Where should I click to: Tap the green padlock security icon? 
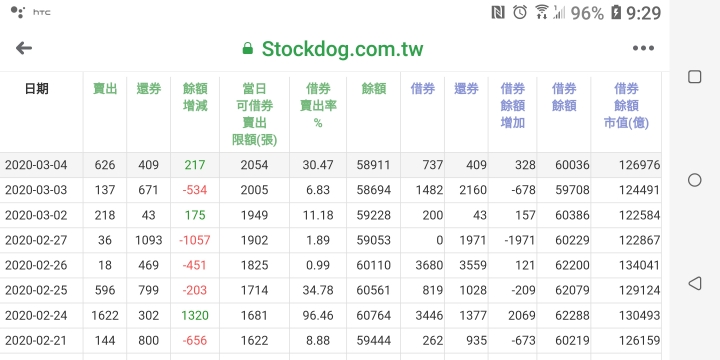(248, 48)
